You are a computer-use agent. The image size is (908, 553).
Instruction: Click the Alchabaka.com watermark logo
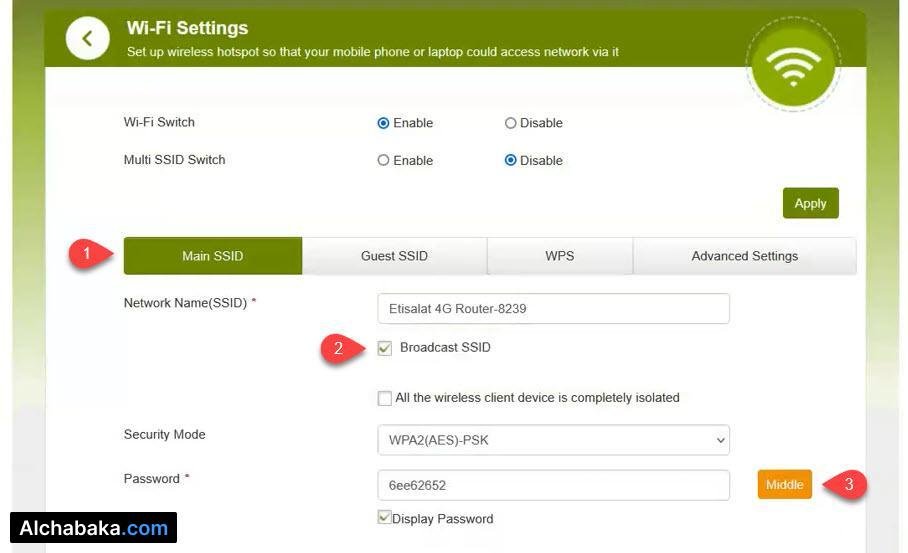point(93,528)
